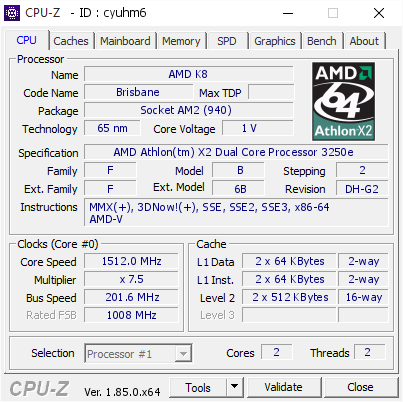The image size is (403, 402).
Task: Click the Code Name value Brisbane
Action: (x=138, y=92)
